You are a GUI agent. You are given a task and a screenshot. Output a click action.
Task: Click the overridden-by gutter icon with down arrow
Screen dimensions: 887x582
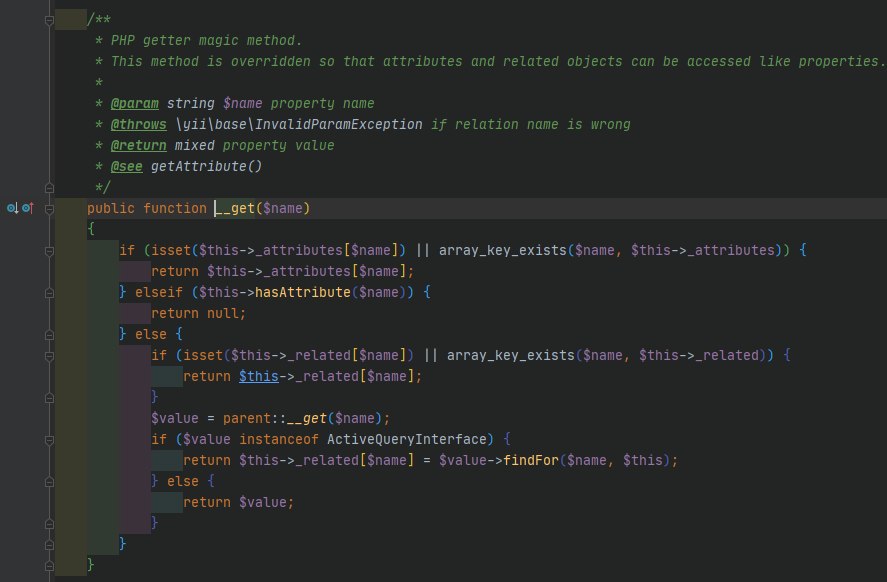(12, 208)
